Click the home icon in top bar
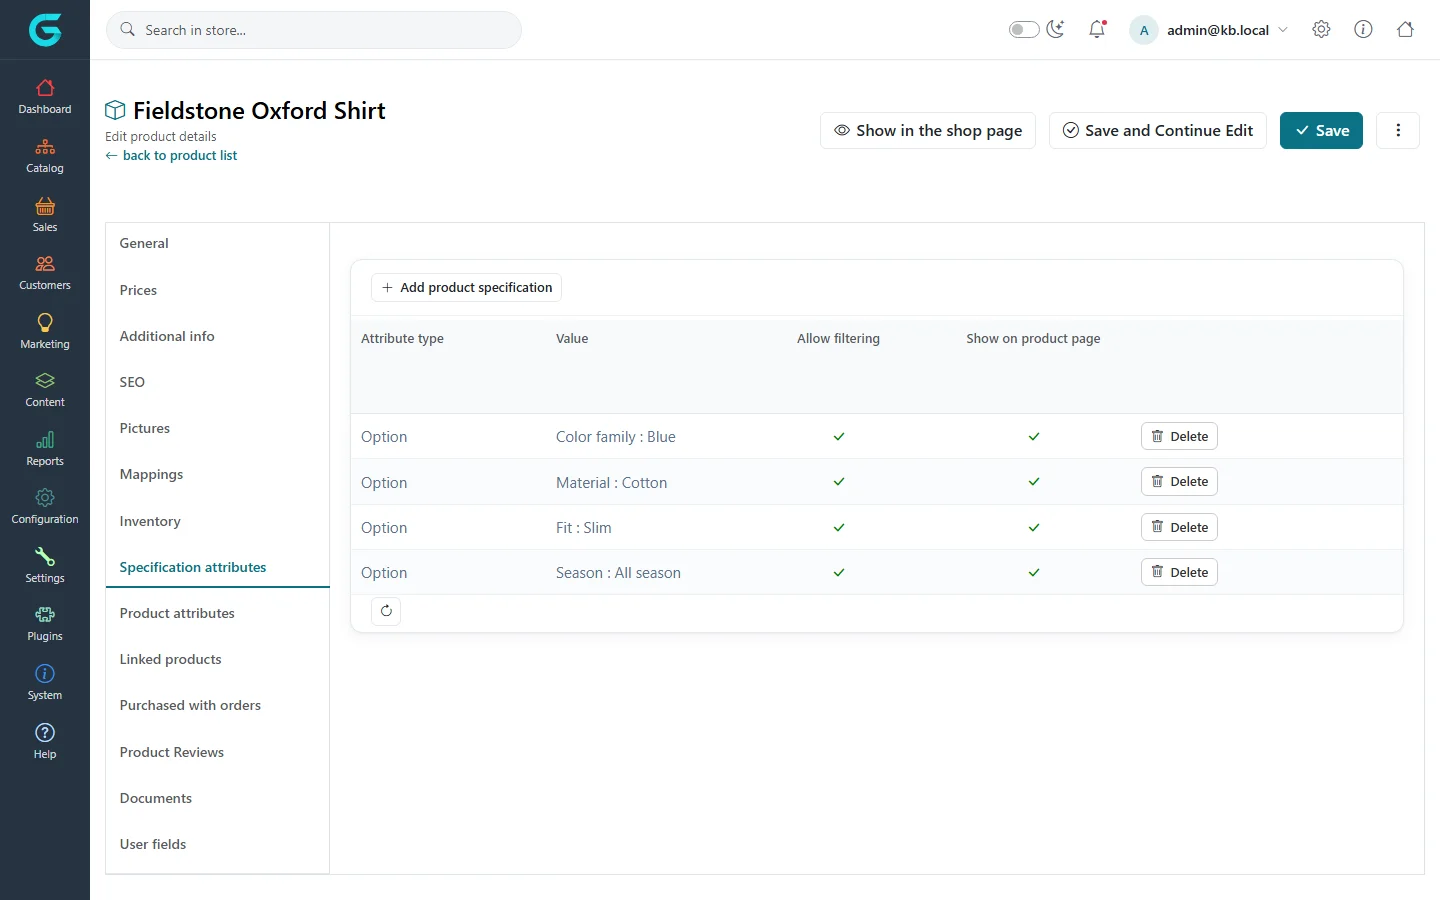The width and height of the screenshot is (1440, 900). (1405, 29)
